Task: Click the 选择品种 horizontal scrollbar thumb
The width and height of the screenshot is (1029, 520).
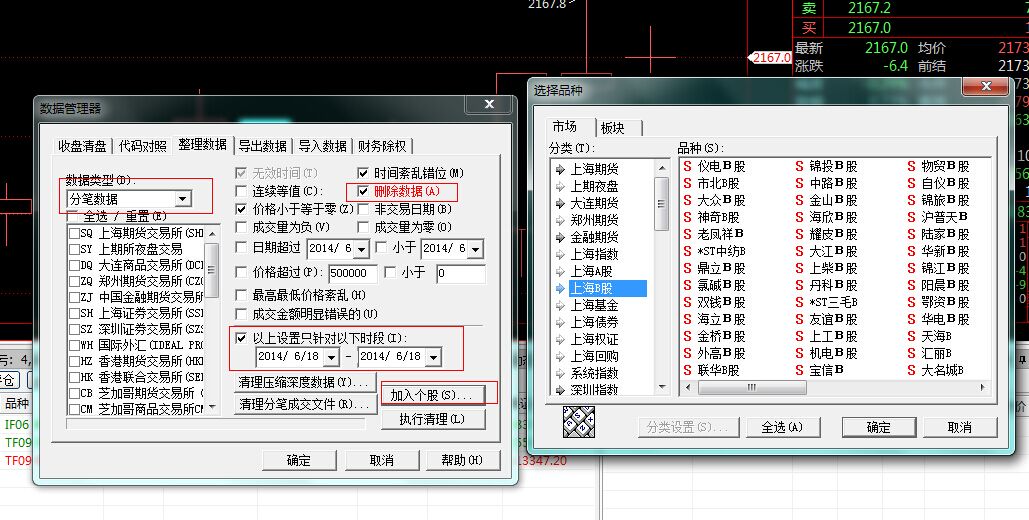Action: (751, 388)
